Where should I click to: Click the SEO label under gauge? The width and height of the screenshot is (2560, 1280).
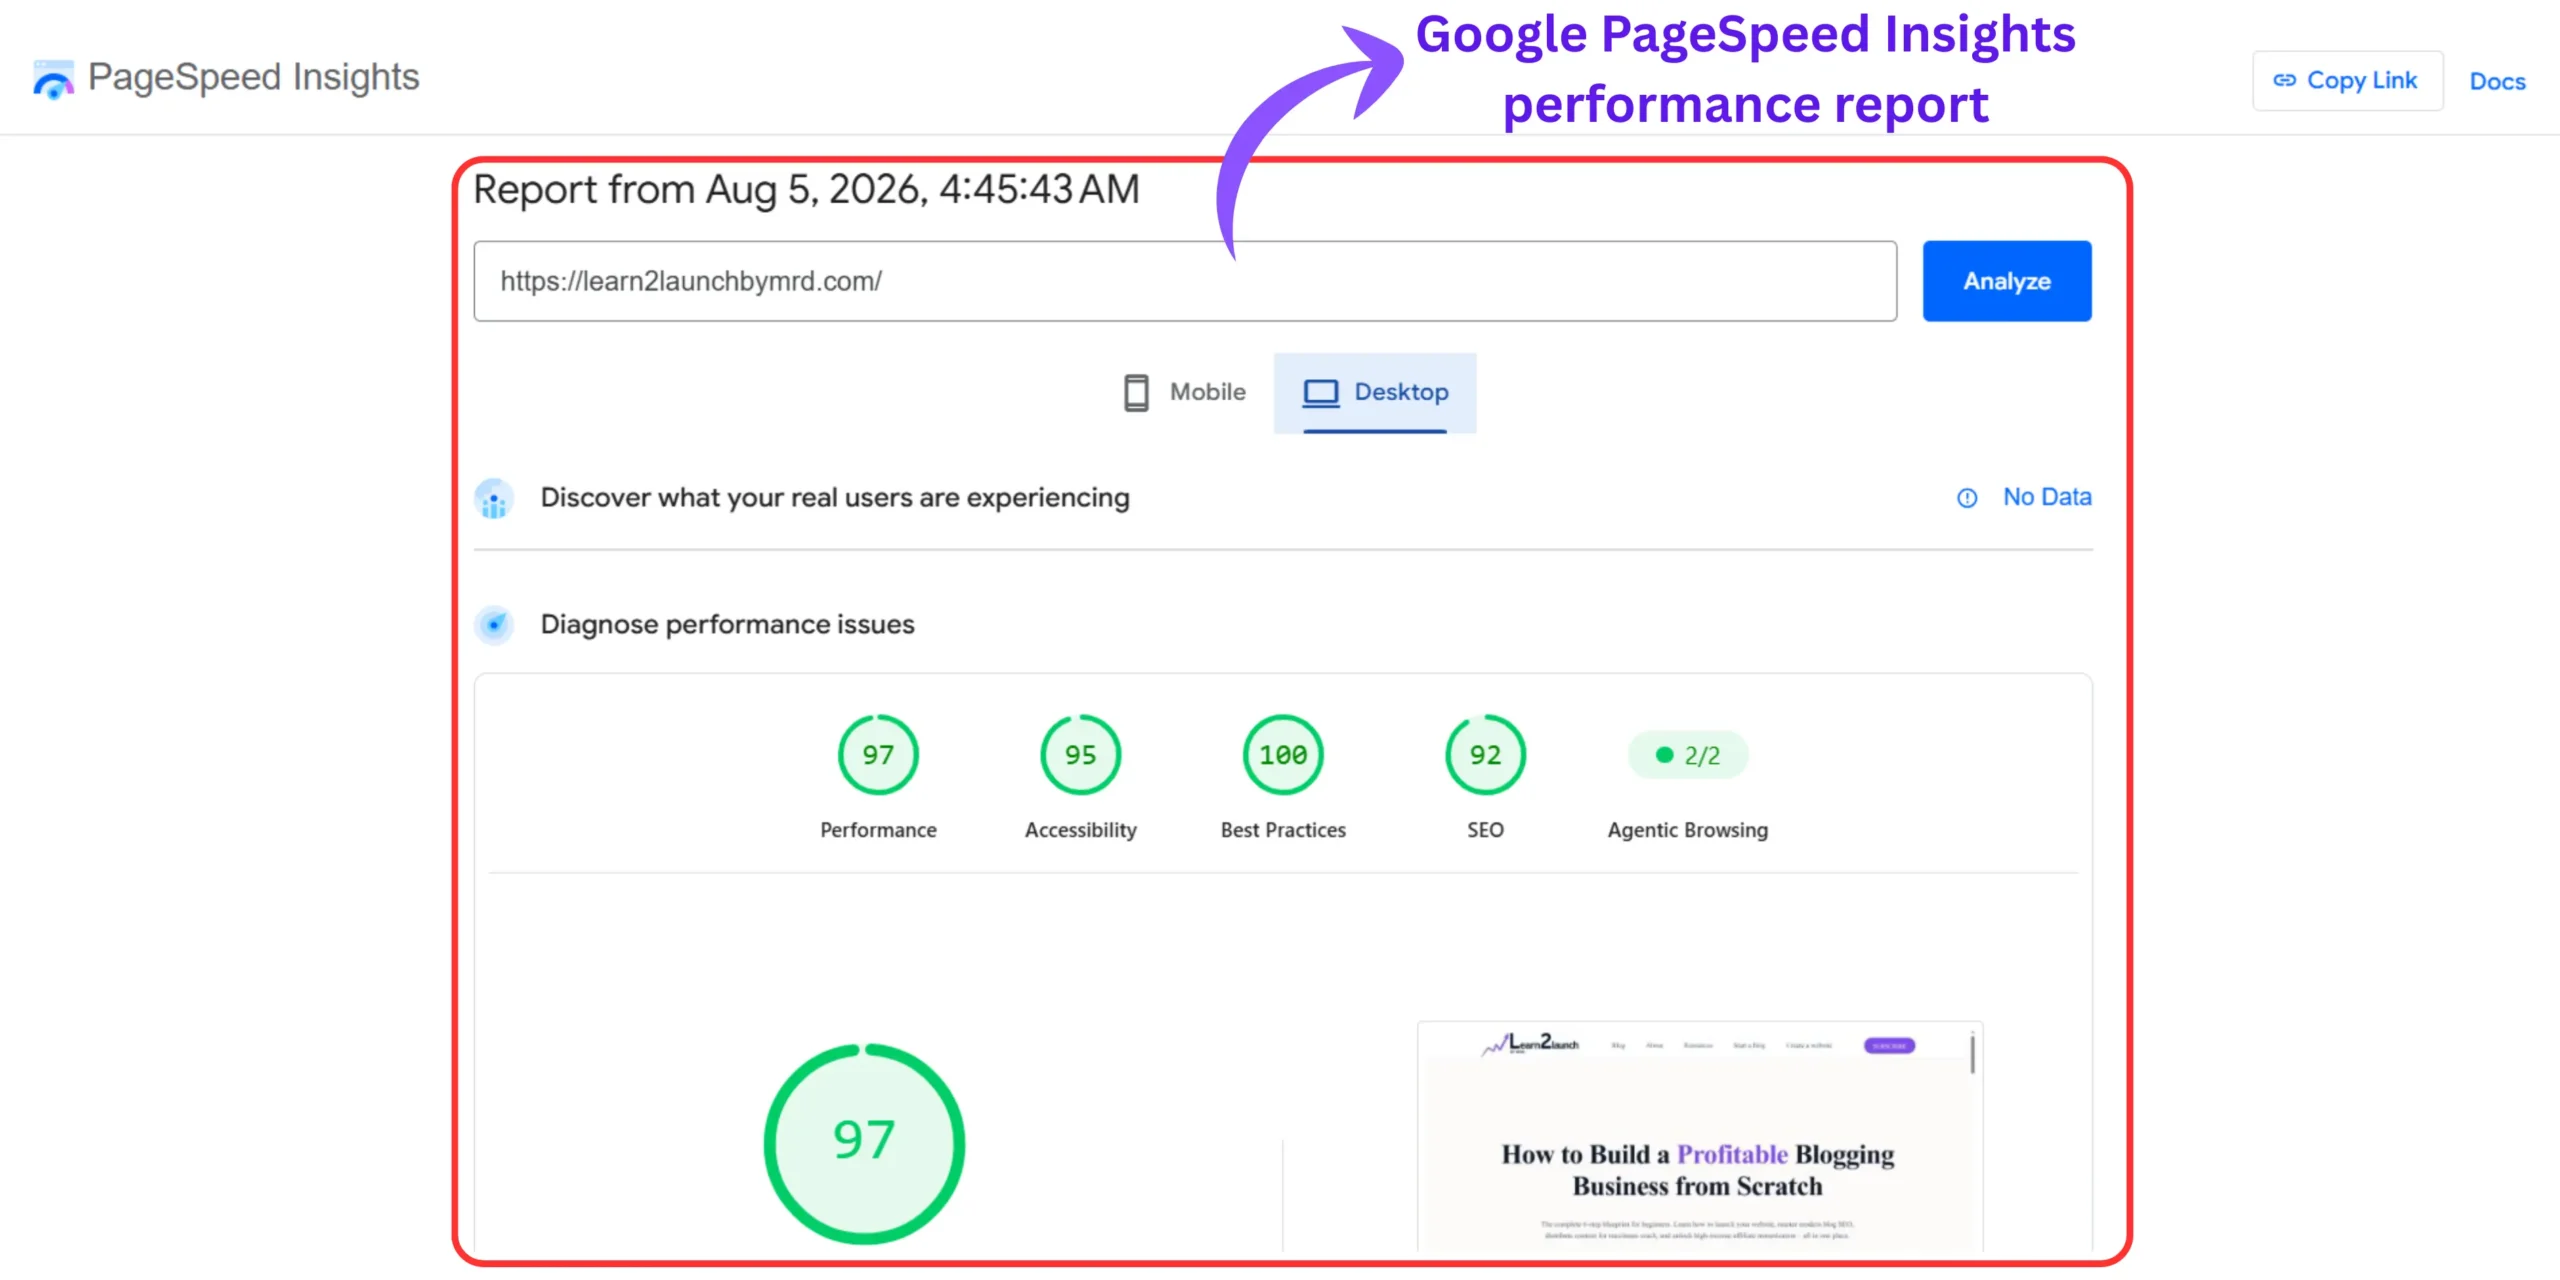1485,830
